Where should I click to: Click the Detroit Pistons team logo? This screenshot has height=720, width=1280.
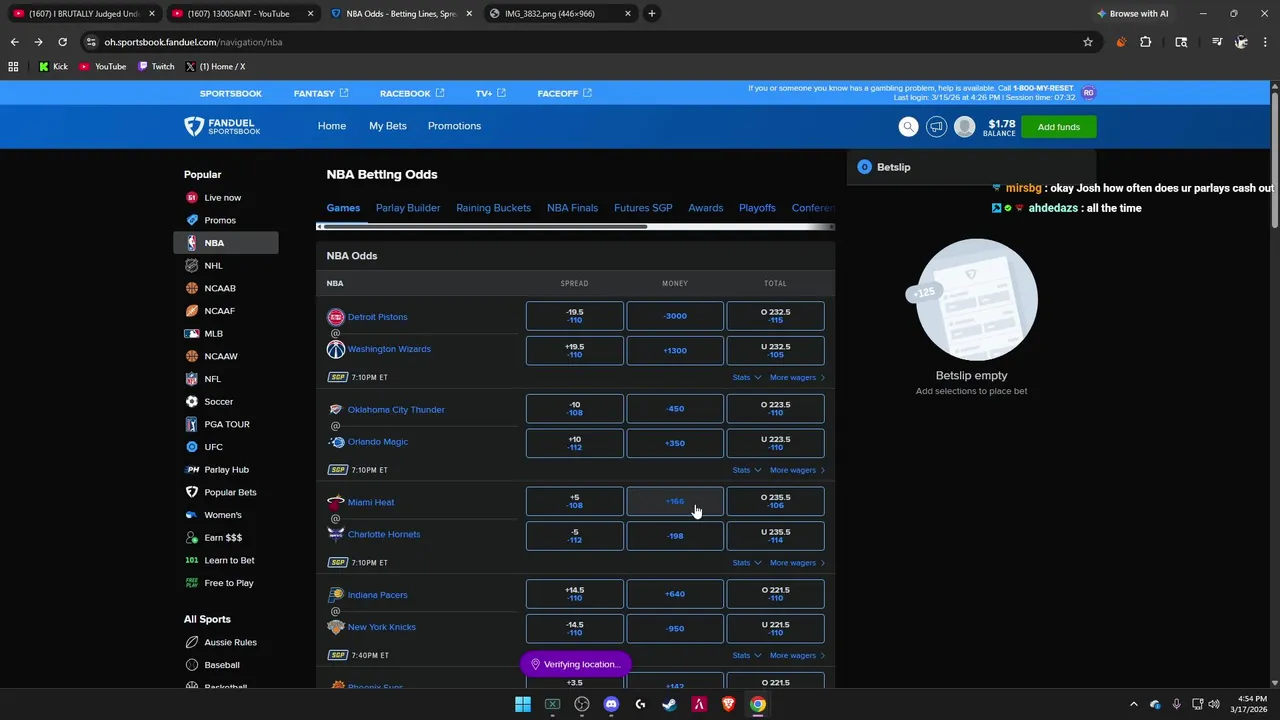tap(335, 317)
